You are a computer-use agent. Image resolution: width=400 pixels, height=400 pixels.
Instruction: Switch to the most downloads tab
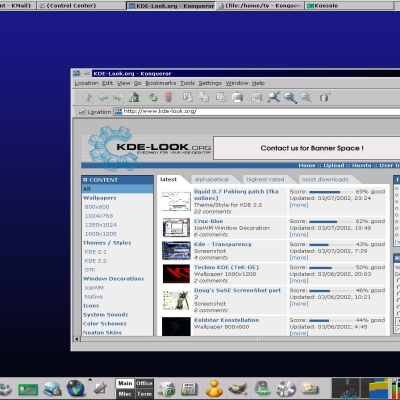click(x=325, y=179)
